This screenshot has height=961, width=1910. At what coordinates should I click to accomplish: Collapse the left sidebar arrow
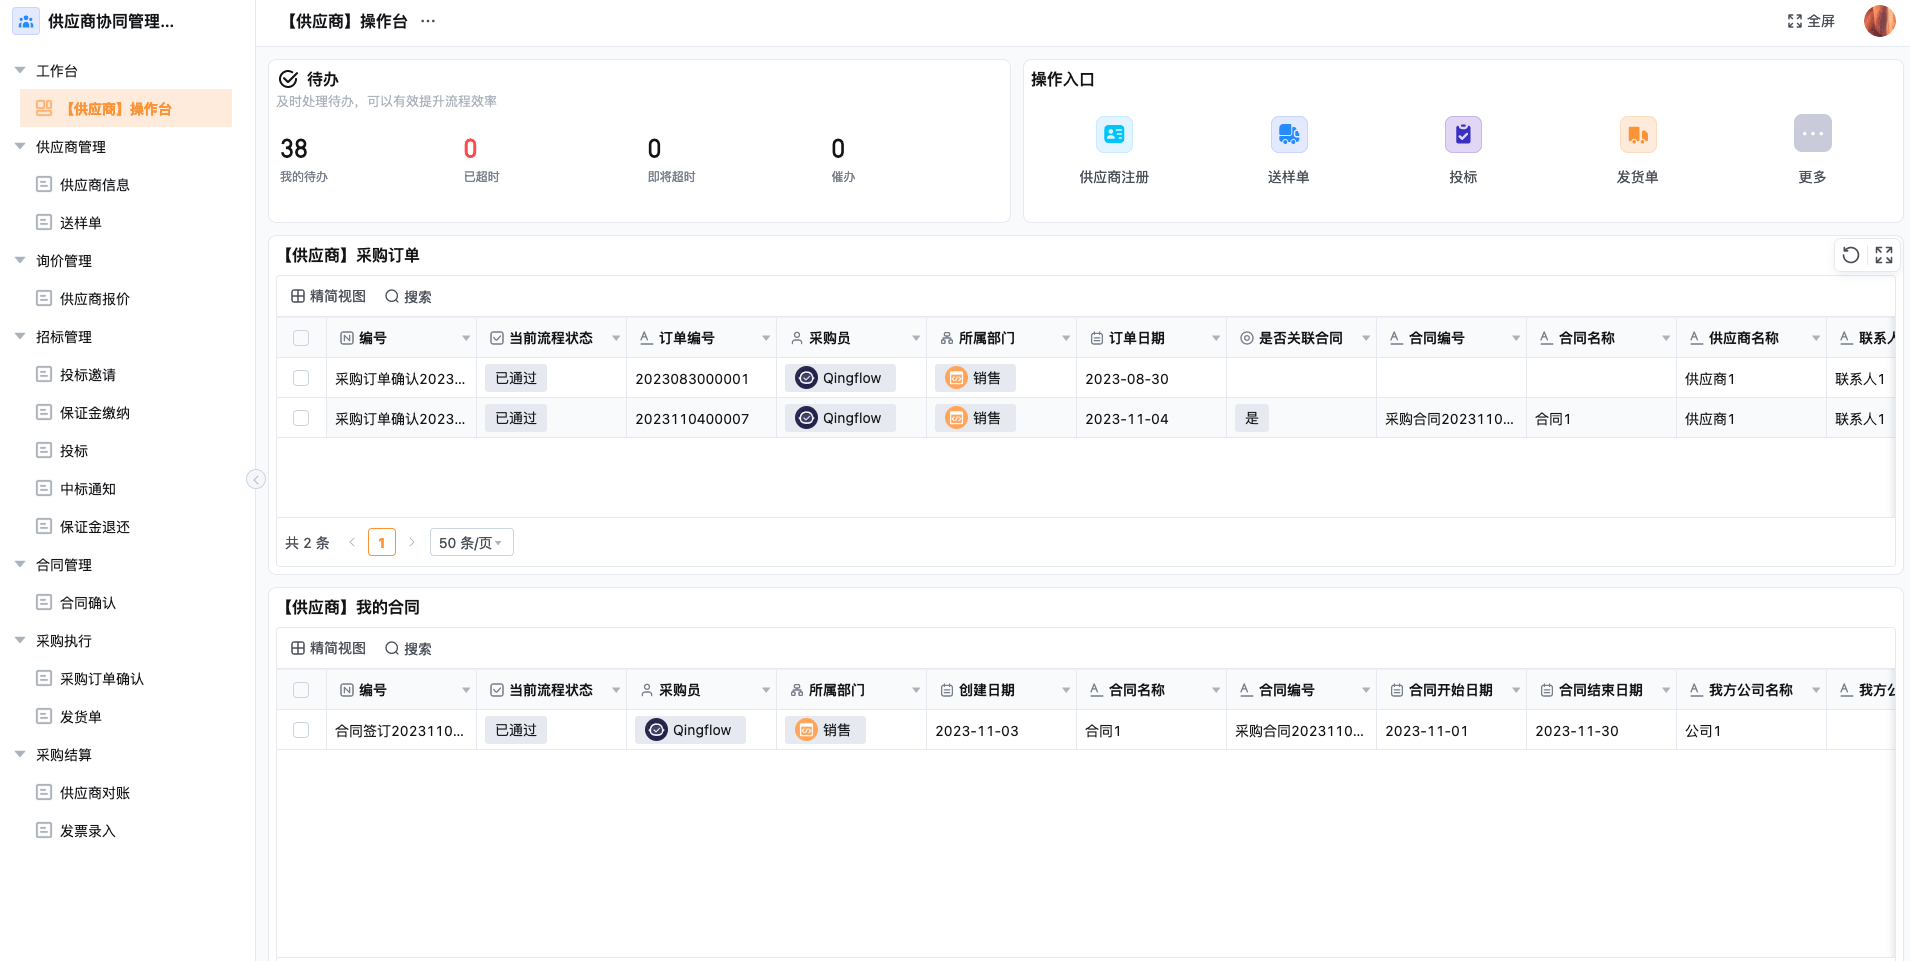point(256,479)
